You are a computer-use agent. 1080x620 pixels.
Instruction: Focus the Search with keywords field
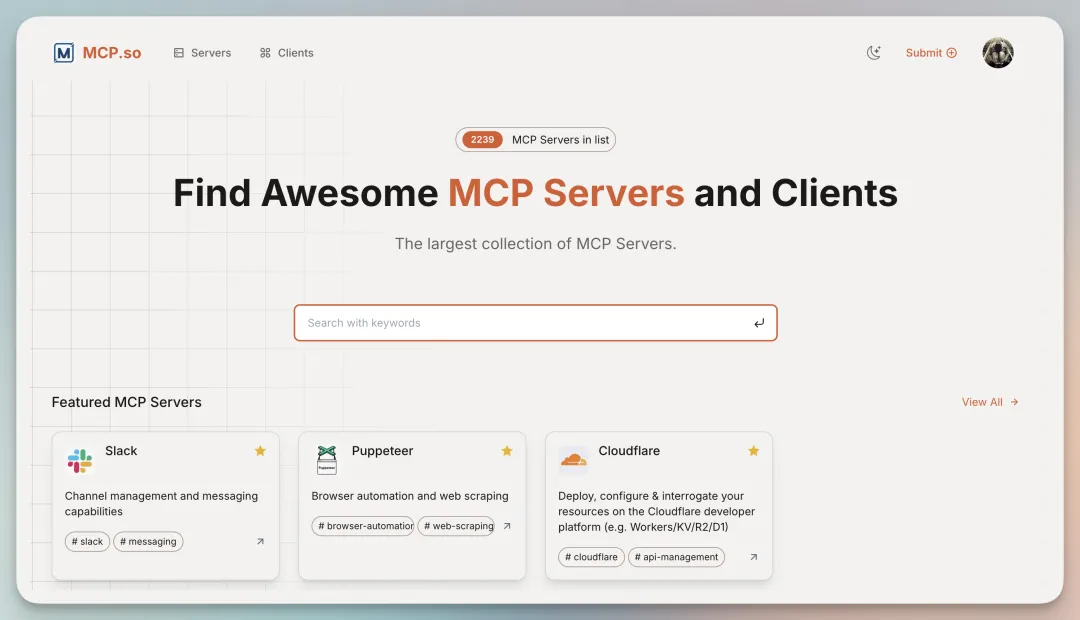[x=535, y=323]
